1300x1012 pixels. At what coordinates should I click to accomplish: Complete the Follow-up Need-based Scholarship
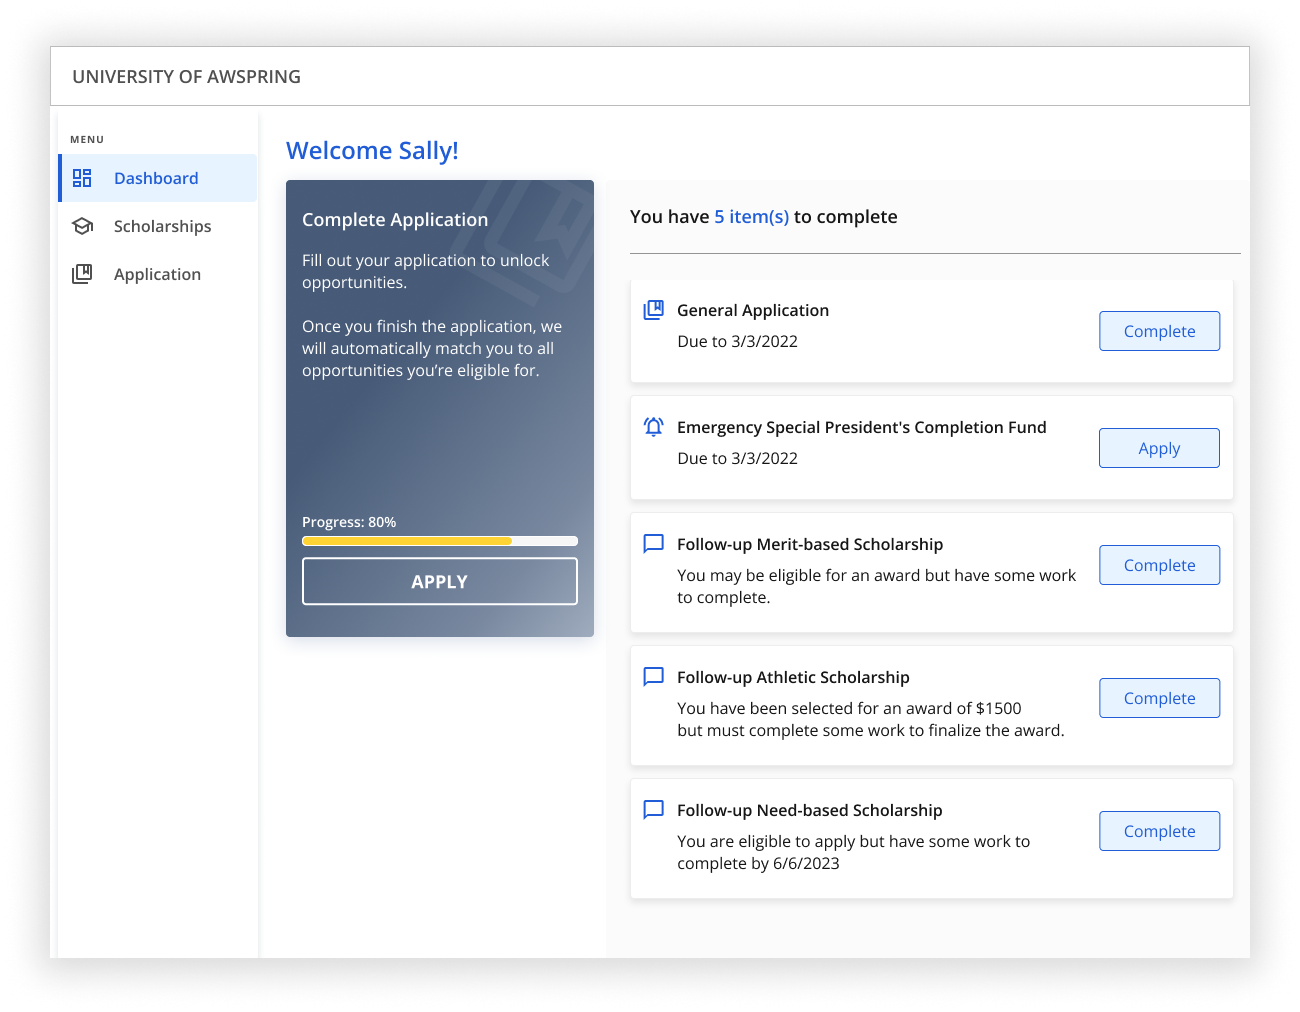pyautogui.click(x=1159, y=831)
